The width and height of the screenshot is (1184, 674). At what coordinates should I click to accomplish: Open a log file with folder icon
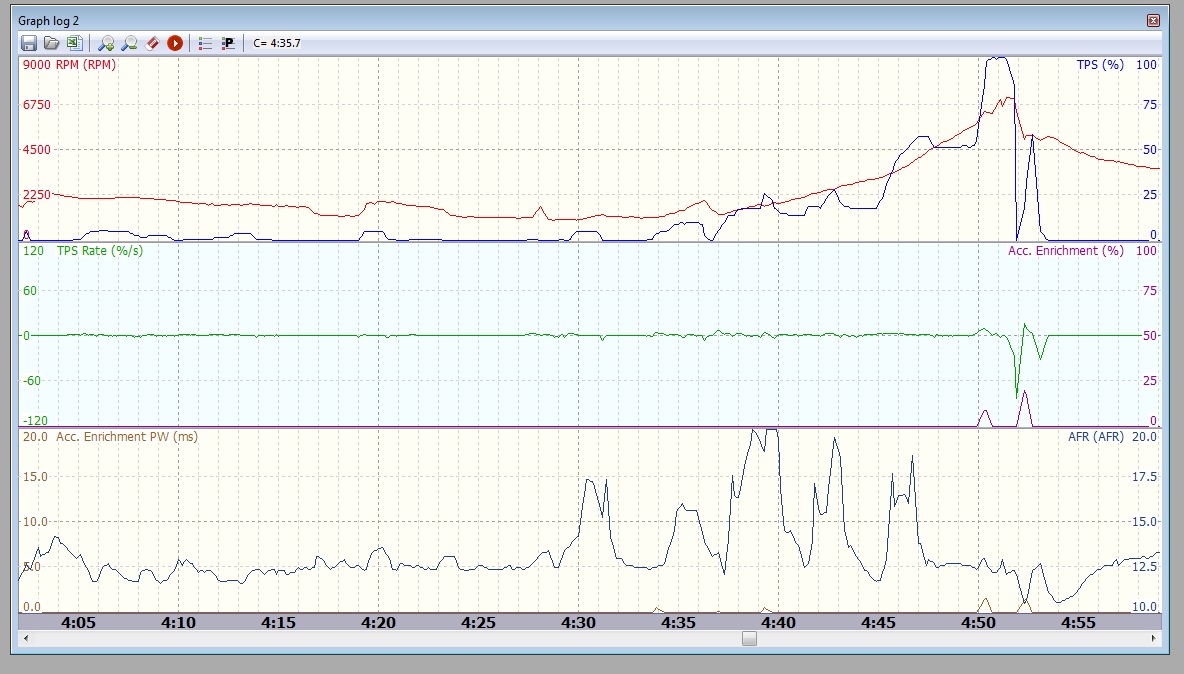51,43
